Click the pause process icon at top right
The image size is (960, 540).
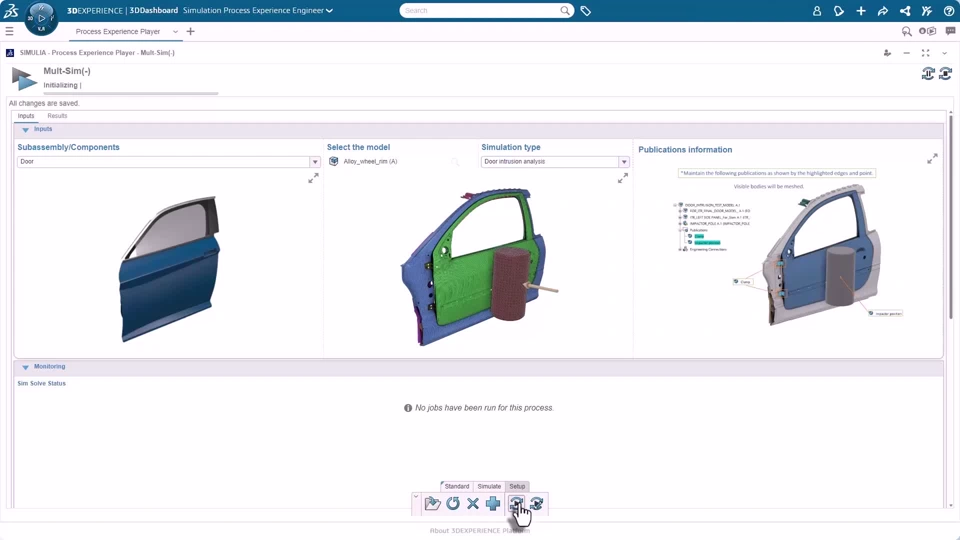click(928, 73)
